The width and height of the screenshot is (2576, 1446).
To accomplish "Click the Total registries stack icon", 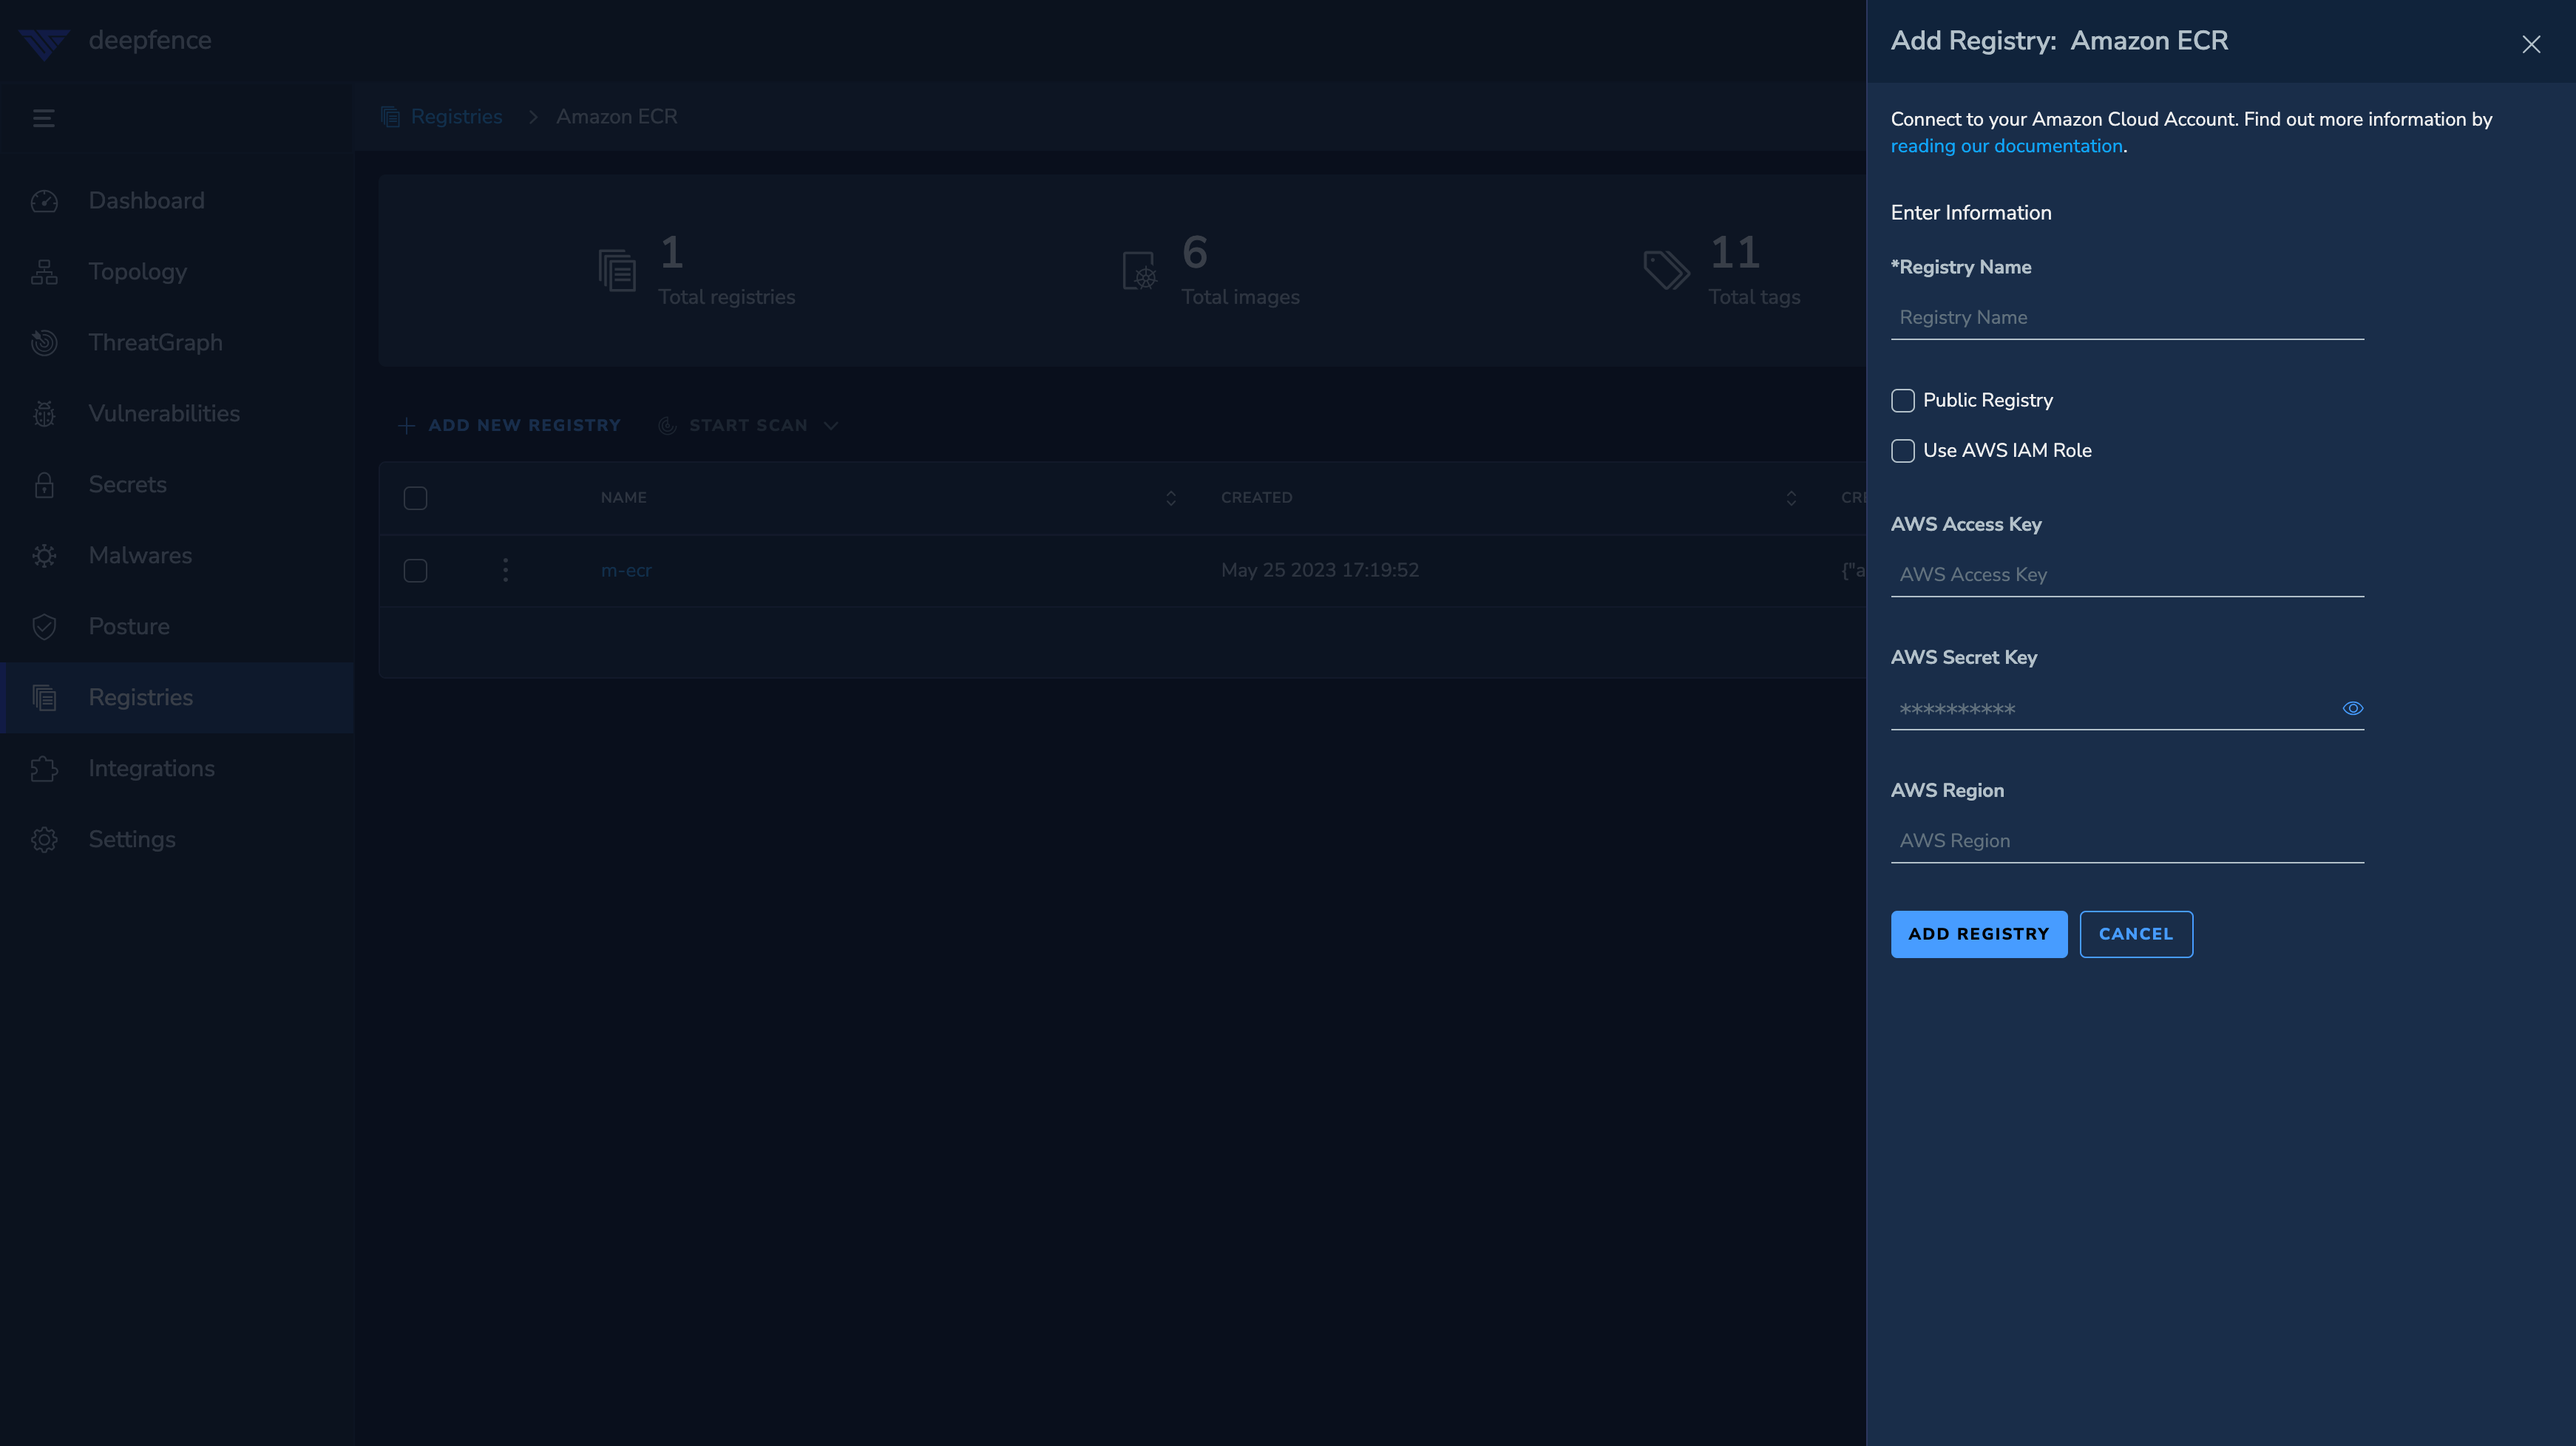I will click(617, 270).
